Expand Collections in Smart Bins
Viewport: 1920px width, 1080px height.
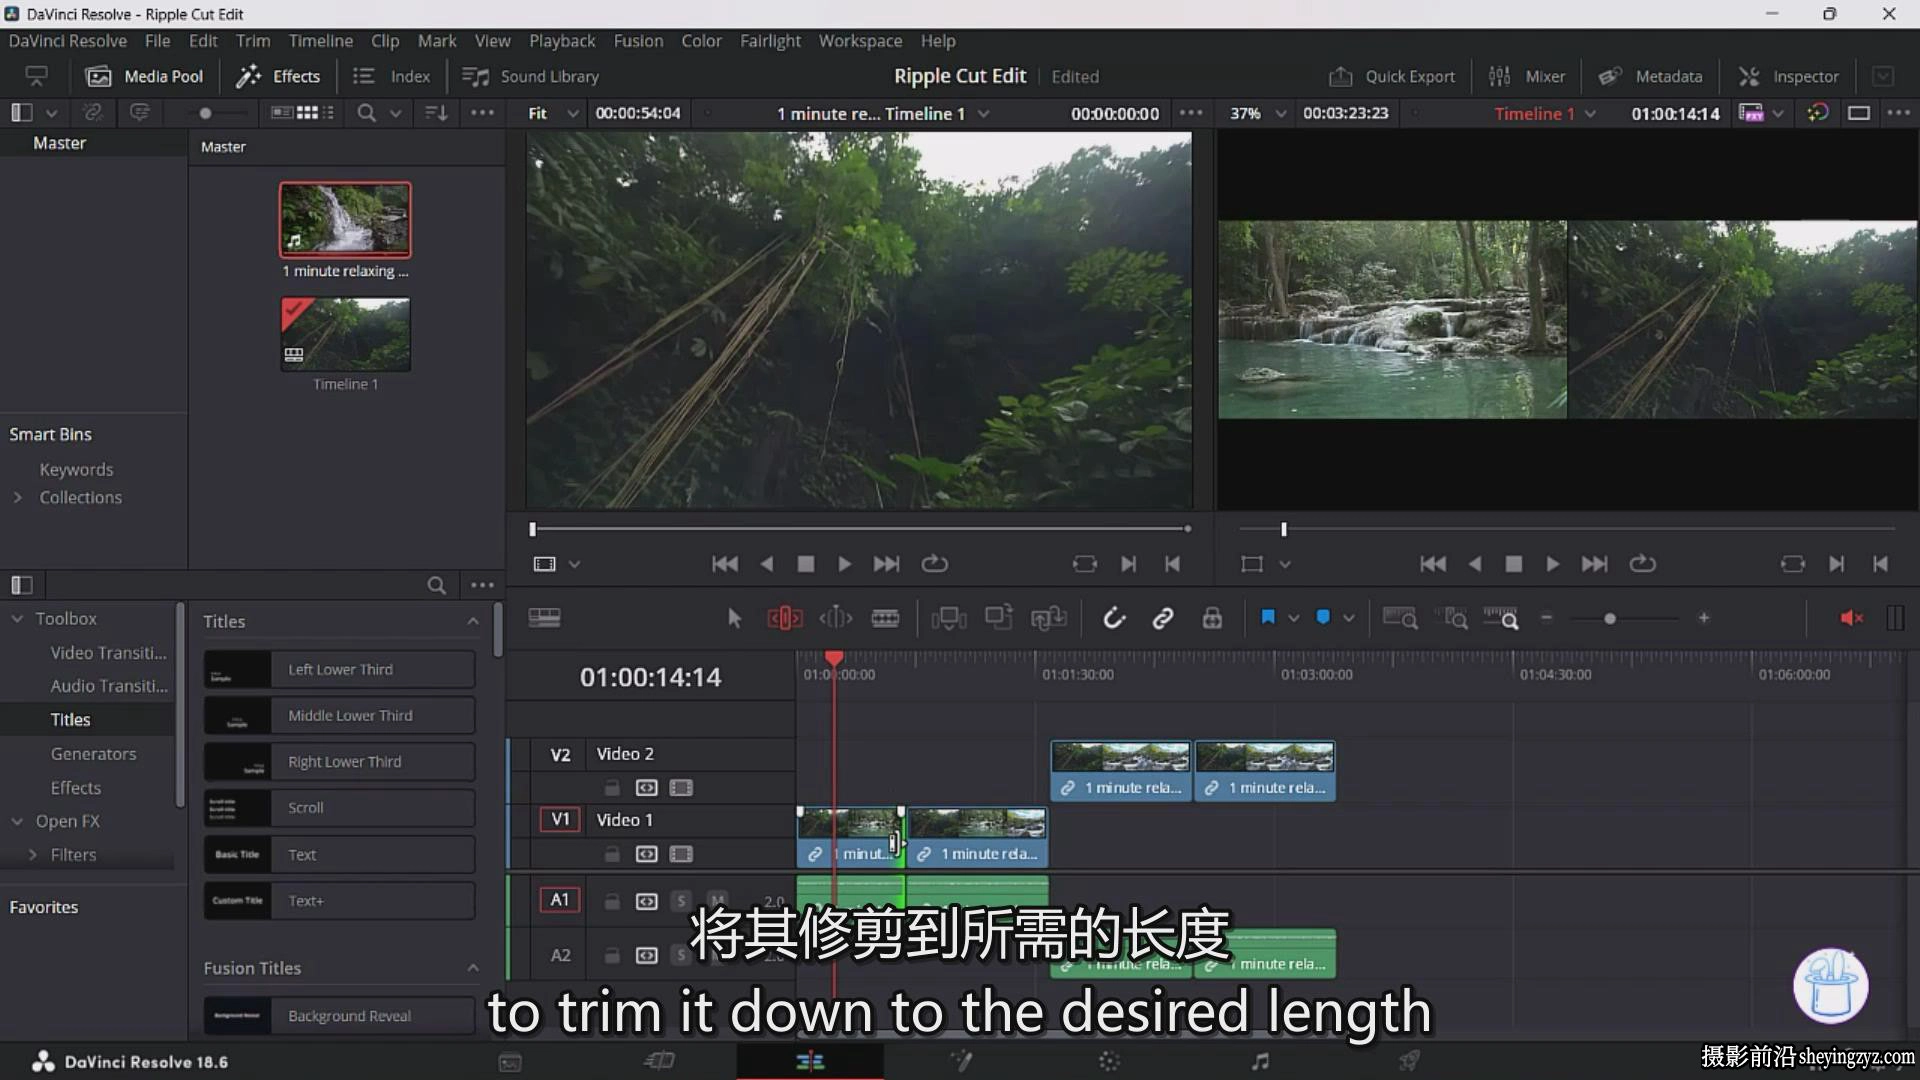pos(17,498)
